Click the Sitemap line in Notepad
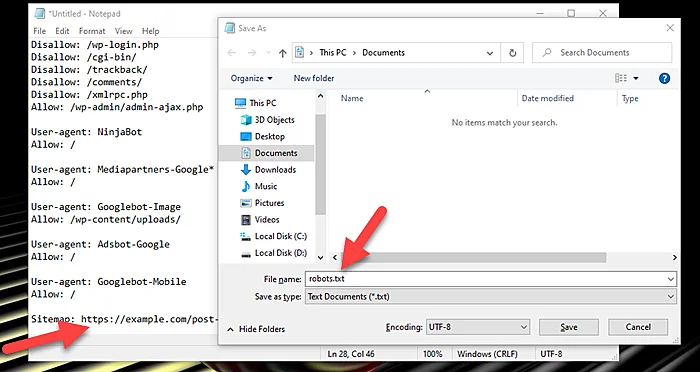Image resolution: width=700 pixels, height=372 pixels. pyautogui.click(x=124, y=319)
